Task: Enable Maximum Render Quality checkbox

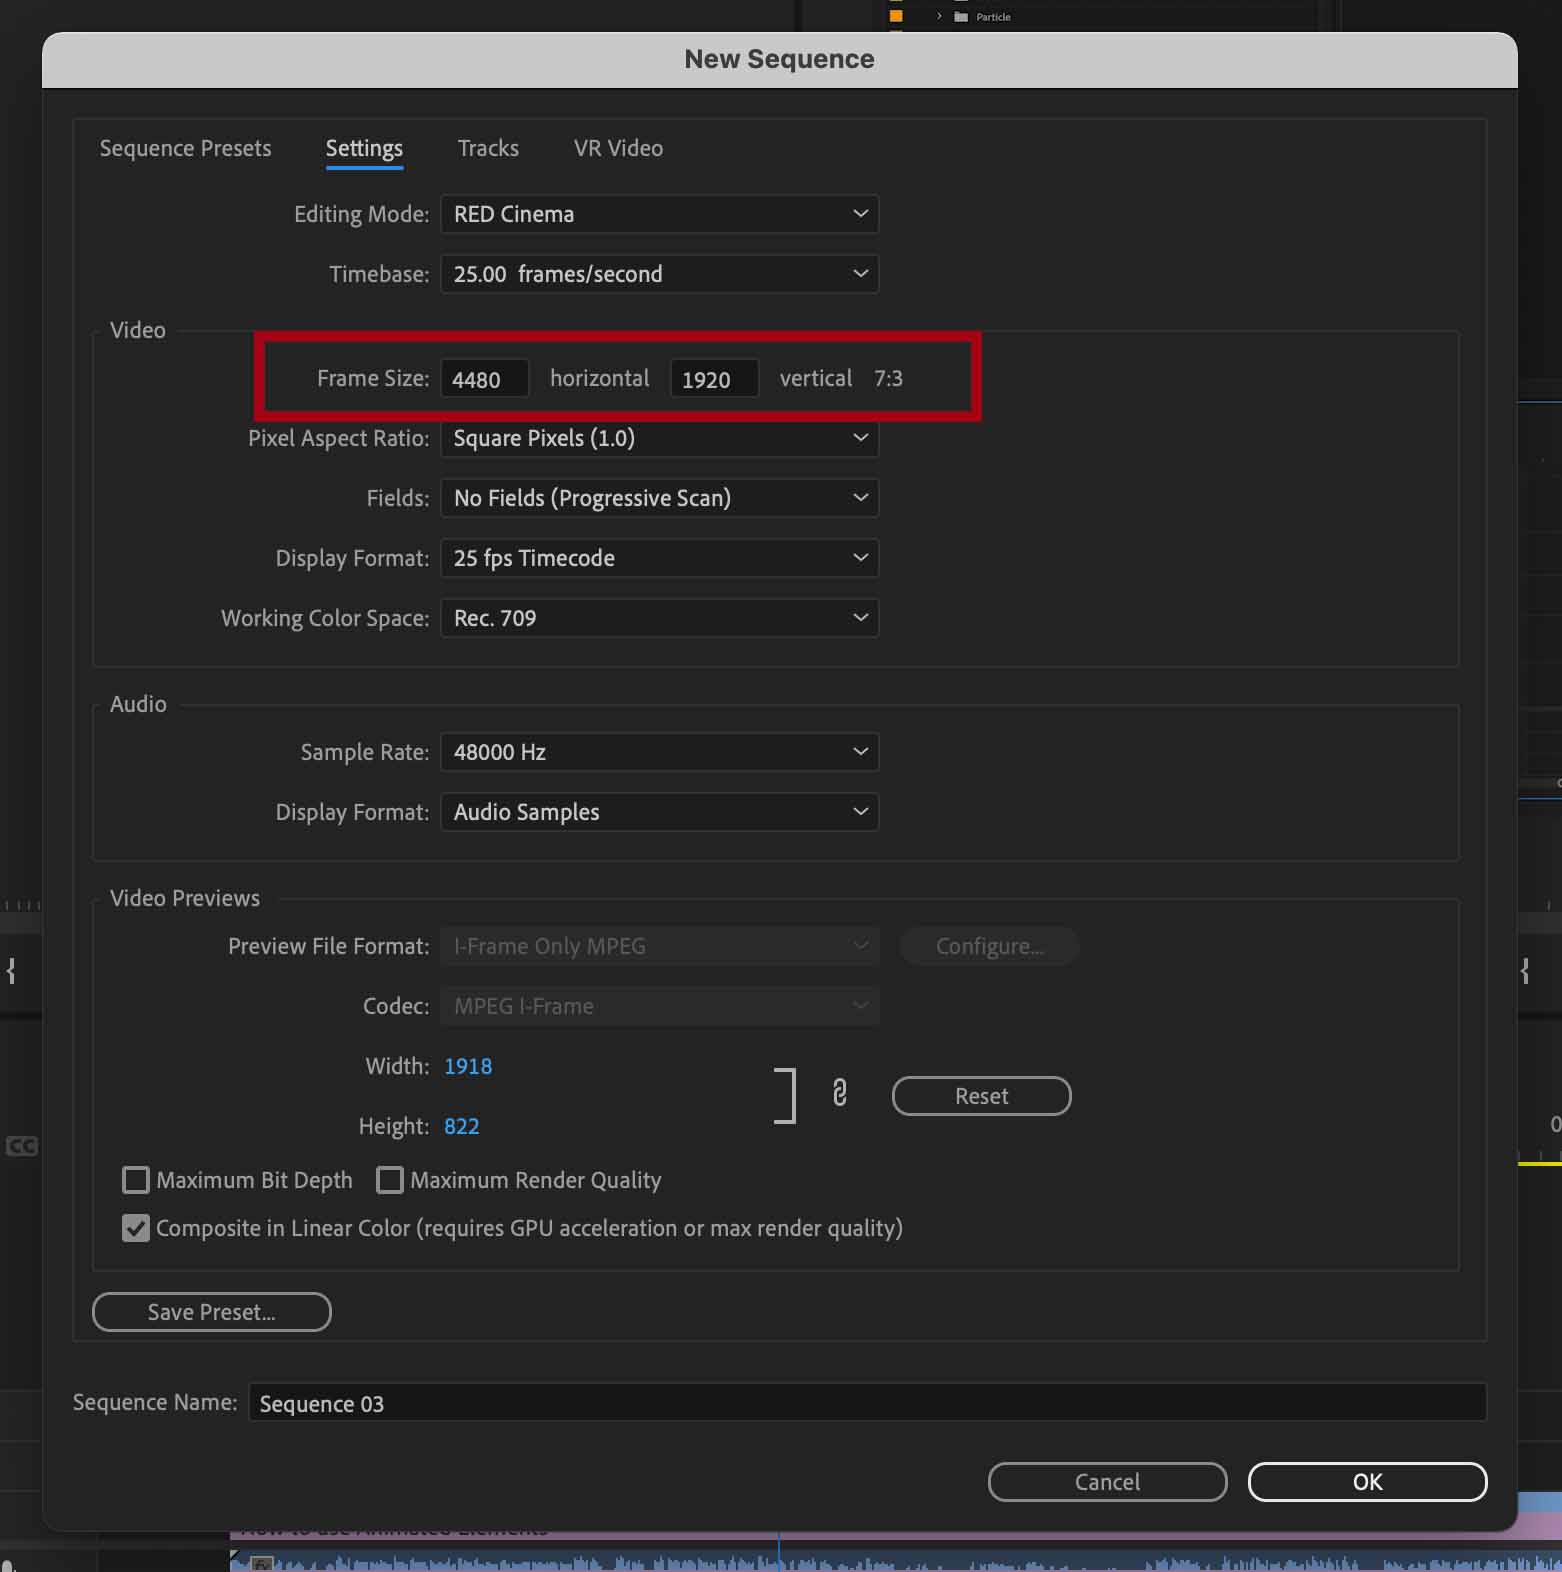Action: click(389, 1180)
